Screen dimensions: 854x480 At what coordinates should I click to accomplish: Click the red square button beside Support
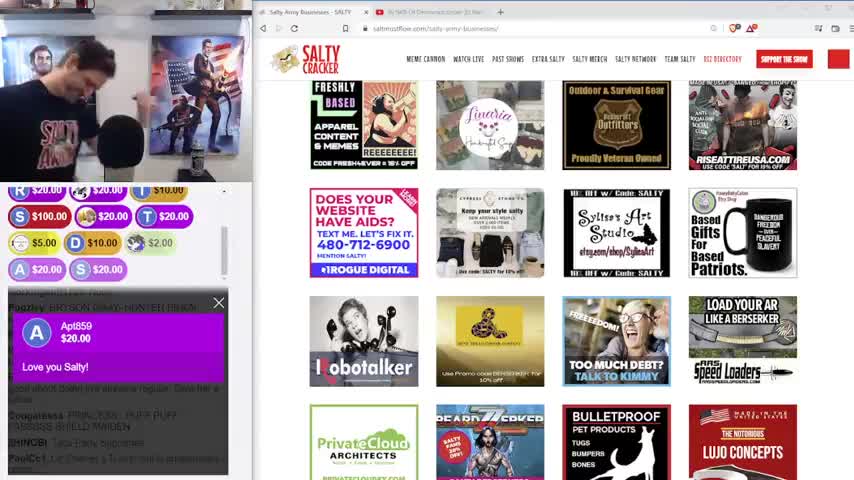838,59
